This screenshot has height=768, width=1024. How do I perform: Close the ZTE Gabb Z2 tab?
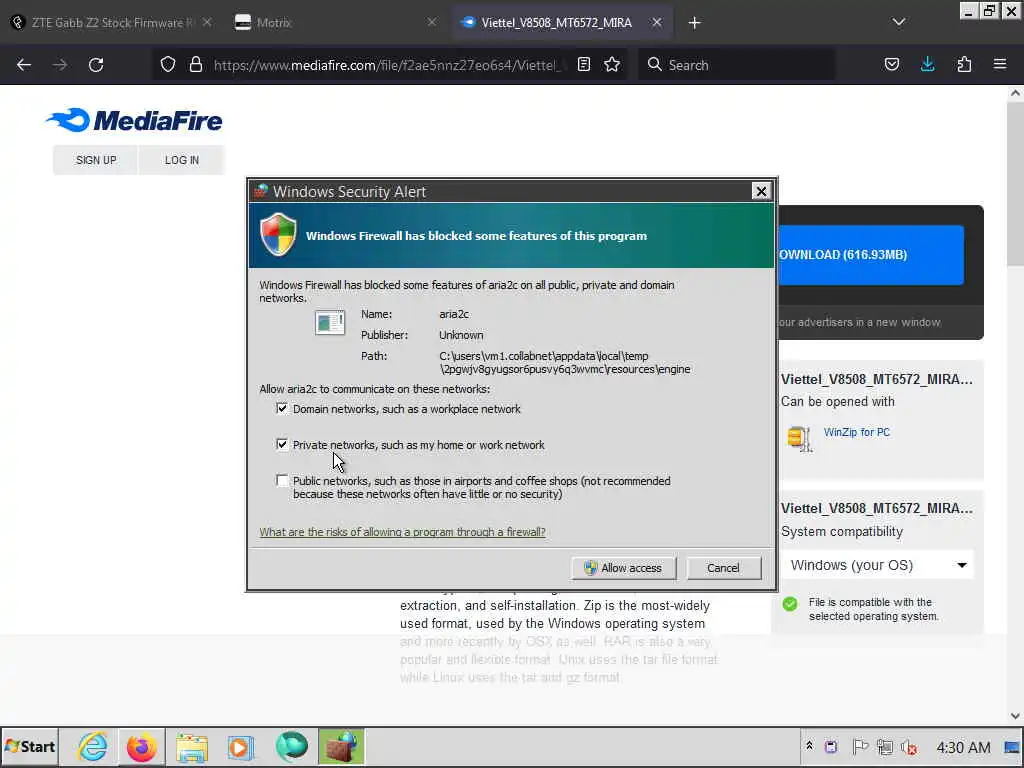coord(206,22)
